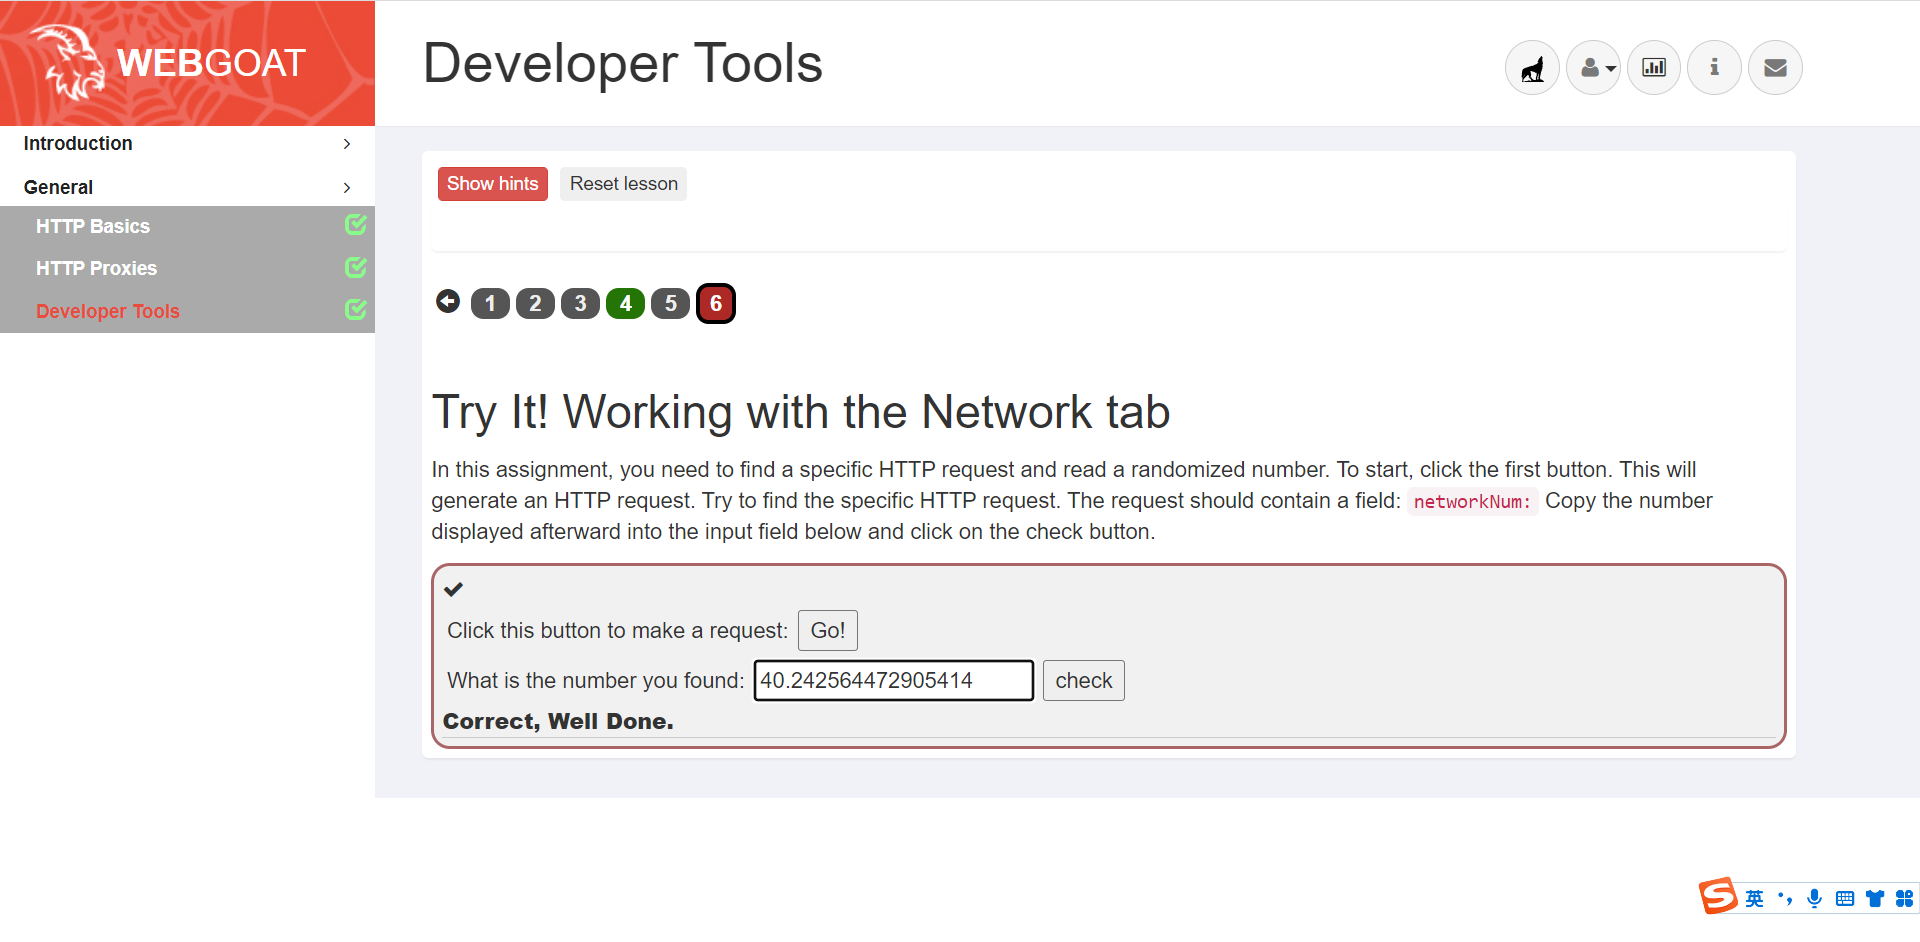Go to lesson page 5
1920x942 pixels.
[x=670, y=303]
